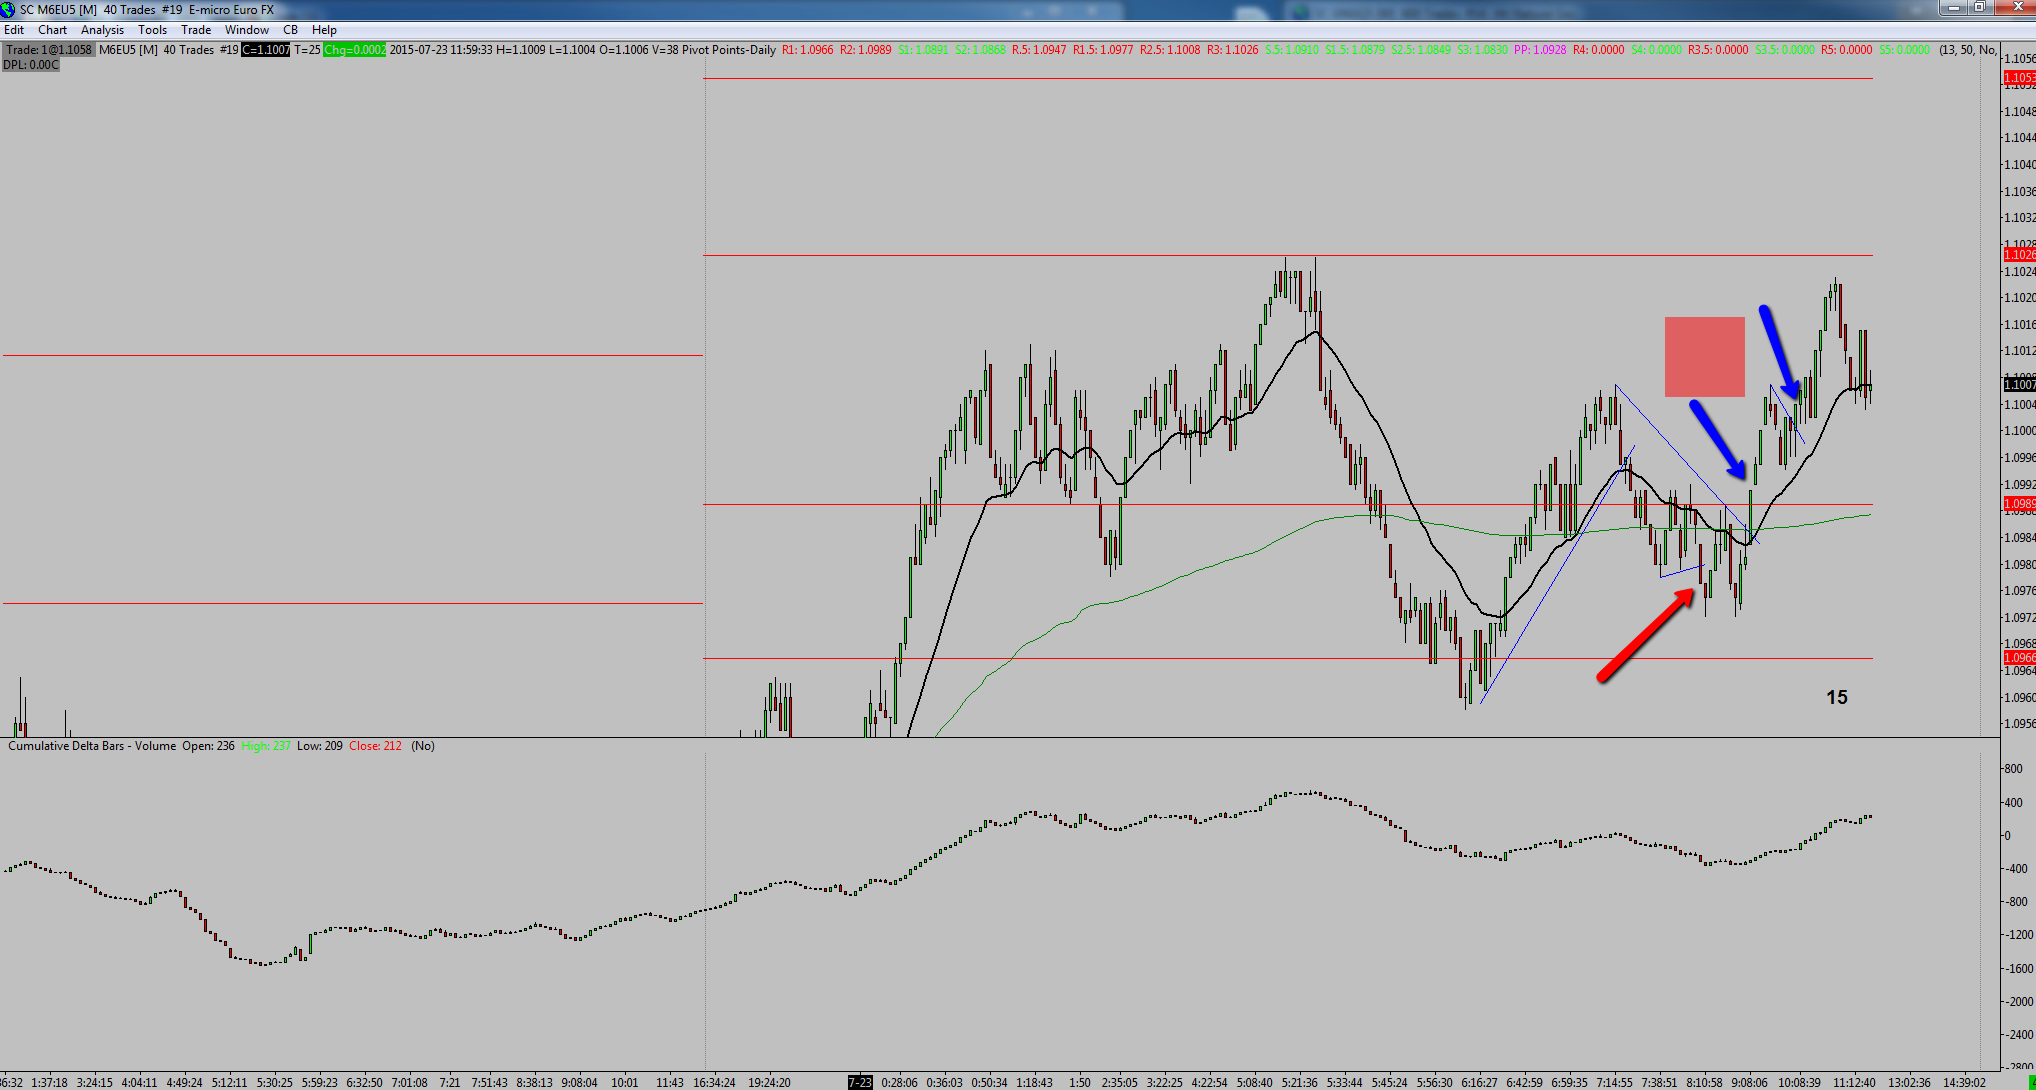The image size is (2036, 1090).
Task: Click the highlighted '7-23' date marker on time axis
Action: (860, 1082)
